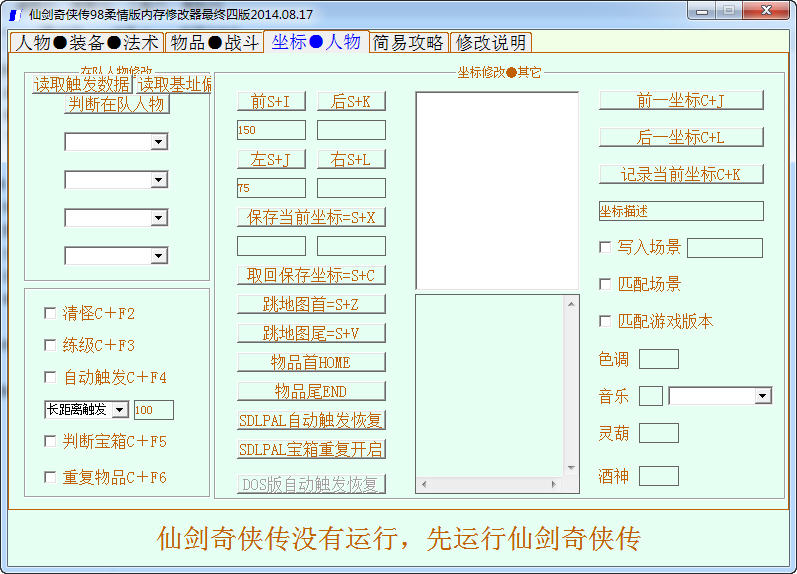Open the 音乐 selection dropdown

(762, 396)
